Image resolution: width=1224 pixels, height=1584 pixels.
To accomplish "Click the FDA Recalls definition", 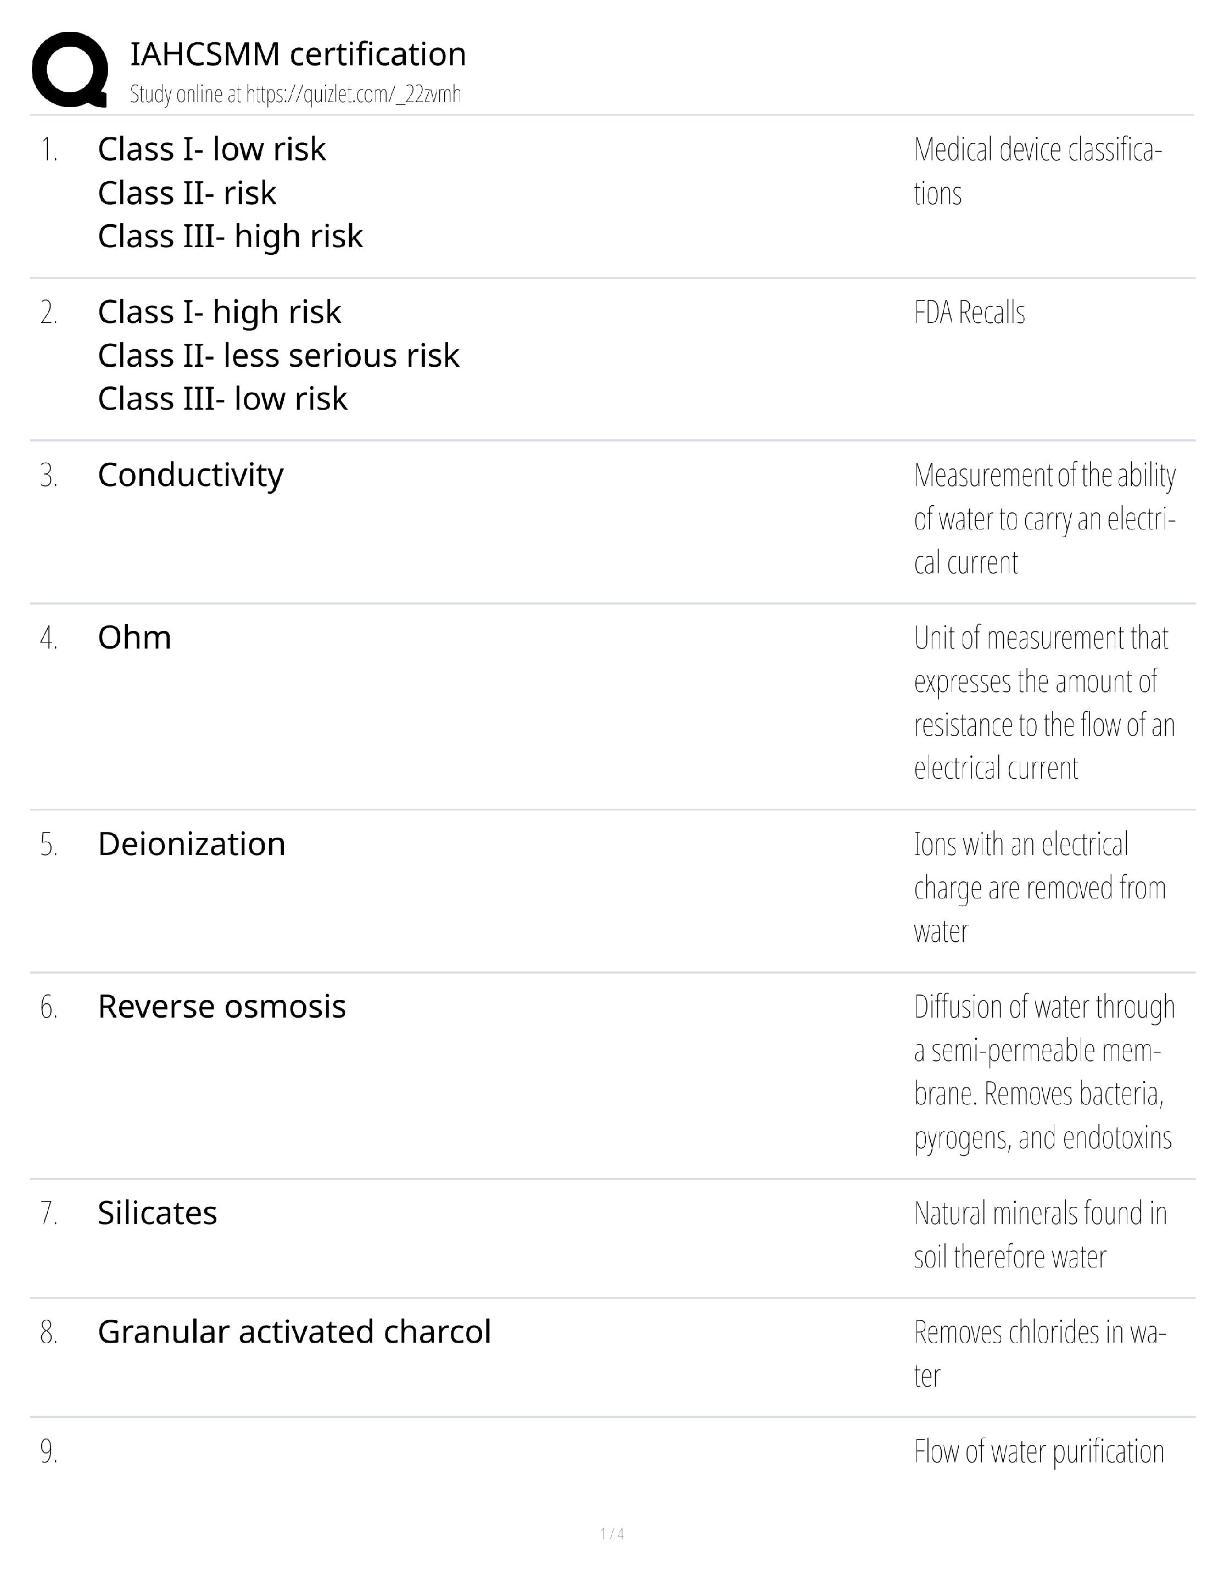I will [x=969, y=313].
